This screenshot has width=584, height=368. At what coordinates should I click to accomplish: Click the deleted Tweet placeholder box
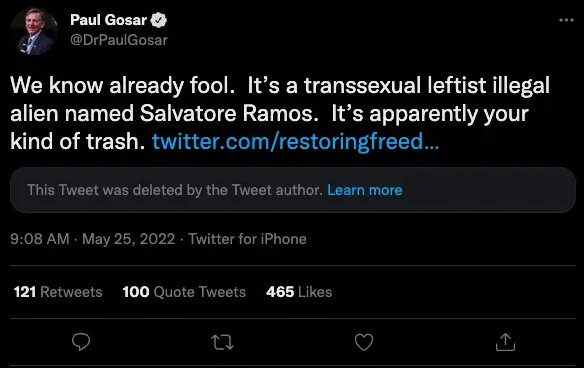(x=293, y=190)
